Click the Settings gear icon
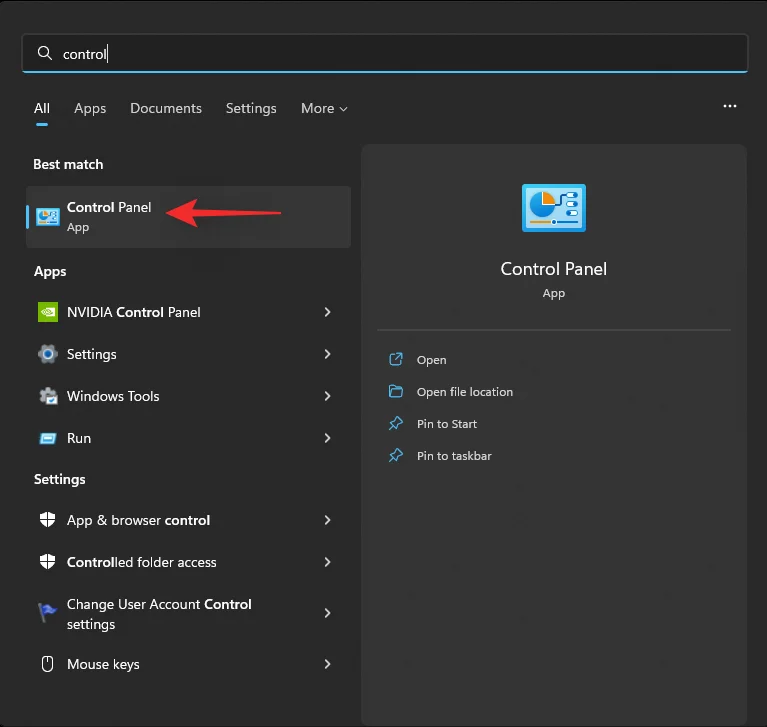 [x=48, y=354]
